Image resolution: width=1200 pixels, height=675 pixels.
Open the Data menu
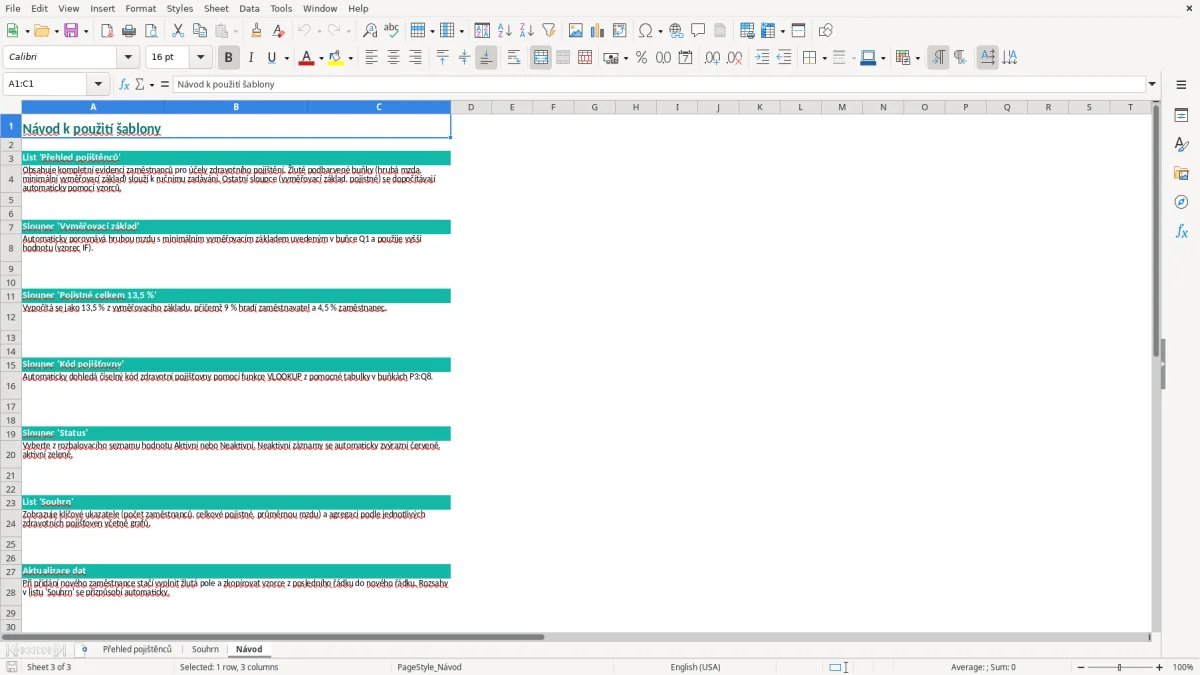(249, 8)
